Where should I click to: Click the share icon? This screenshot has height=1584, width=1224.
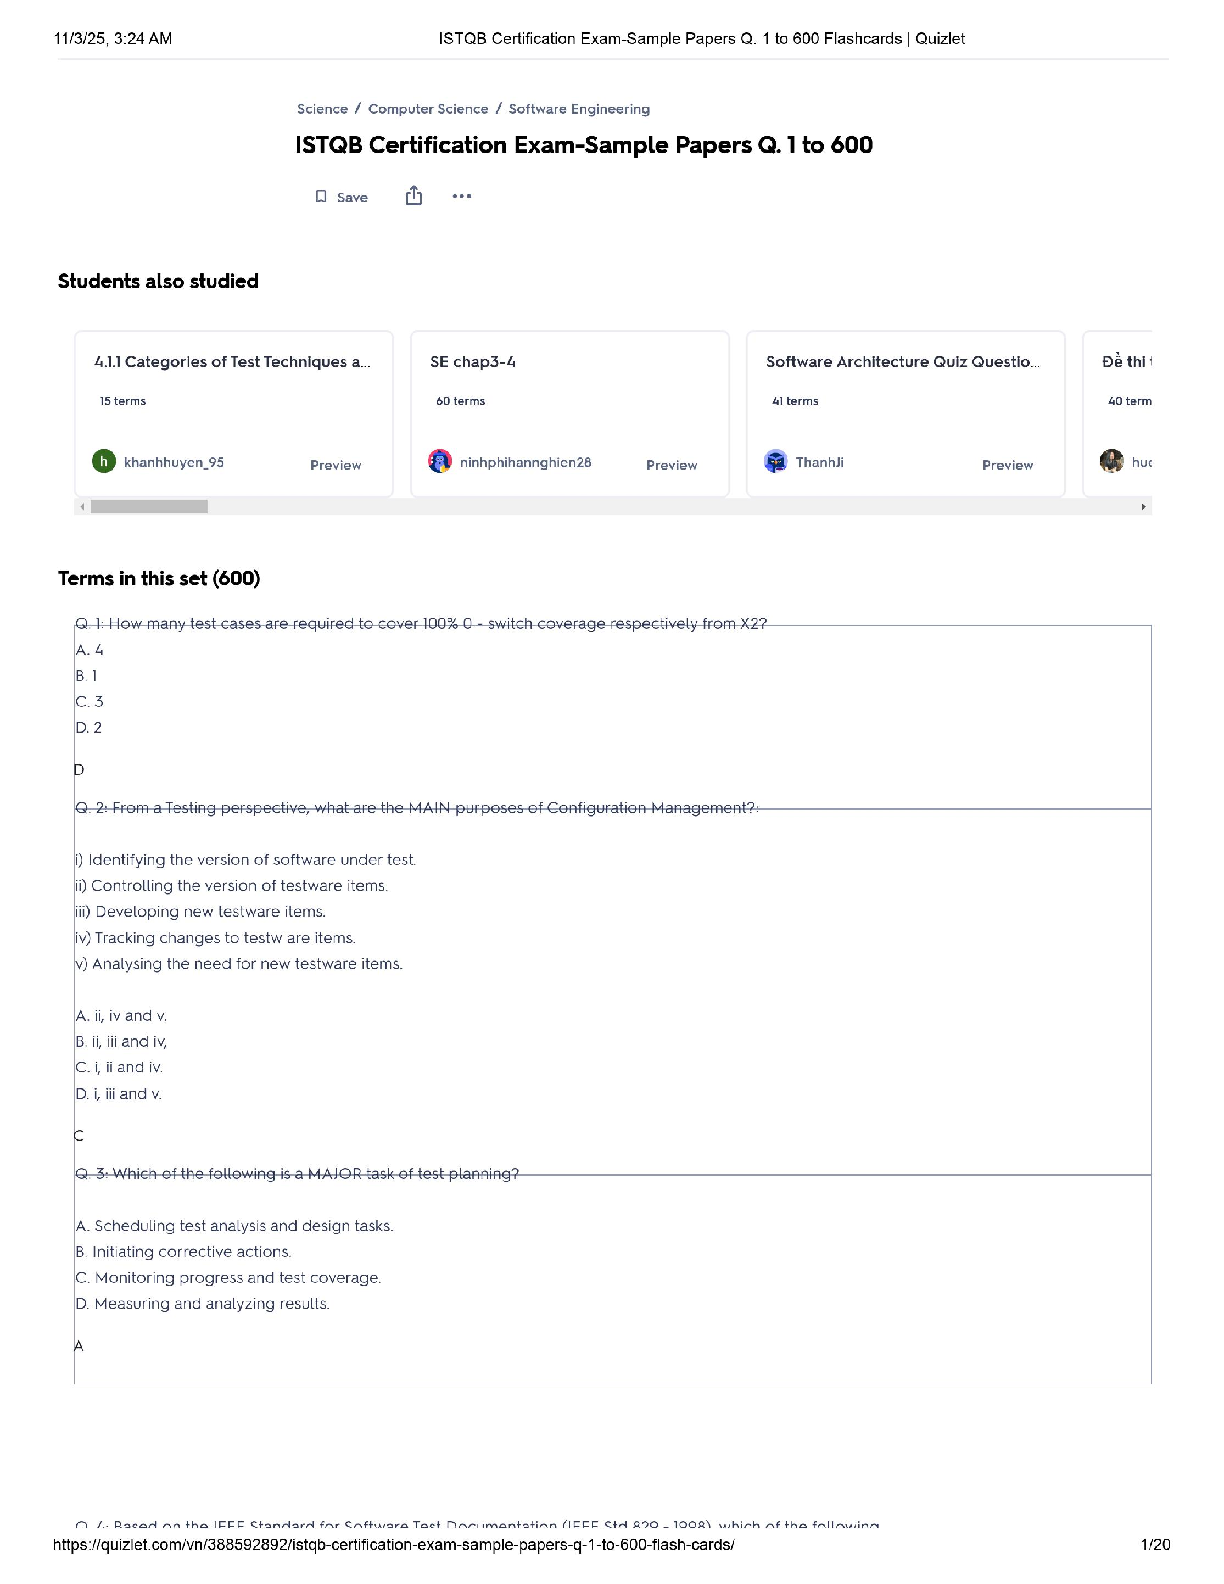click(414, 196)
